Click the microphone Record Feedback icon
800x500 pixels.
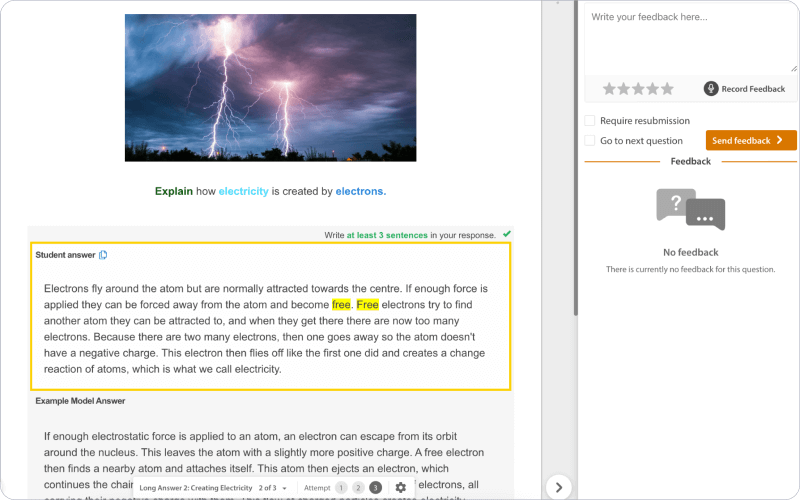711,89
